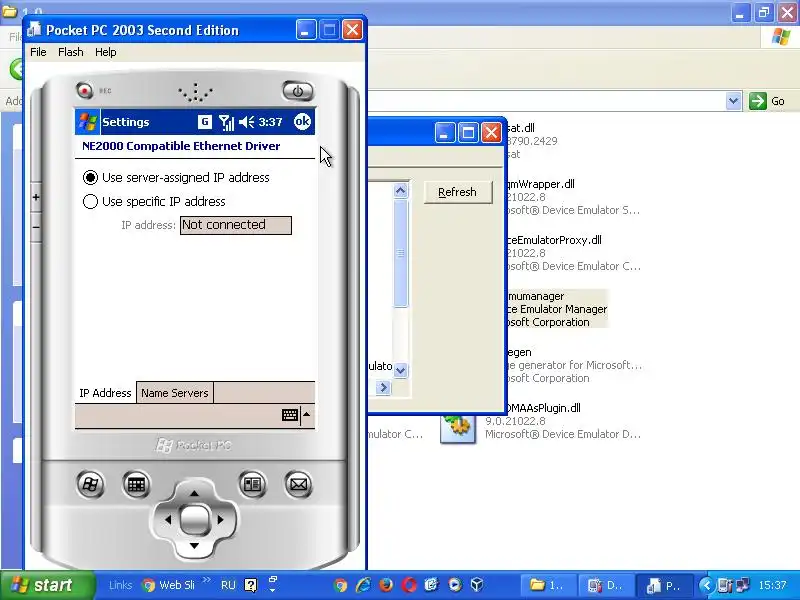
Task: Click the D-pad left arrow
Action: (168, 520)
